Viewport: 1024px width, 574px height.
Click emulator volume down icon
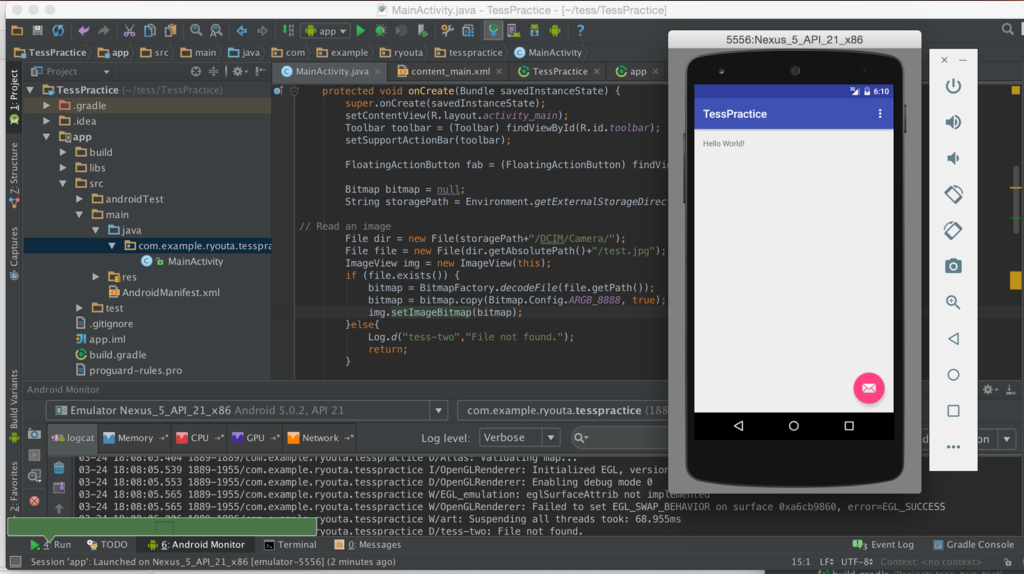pyautogui.click(x=953, y=158)
